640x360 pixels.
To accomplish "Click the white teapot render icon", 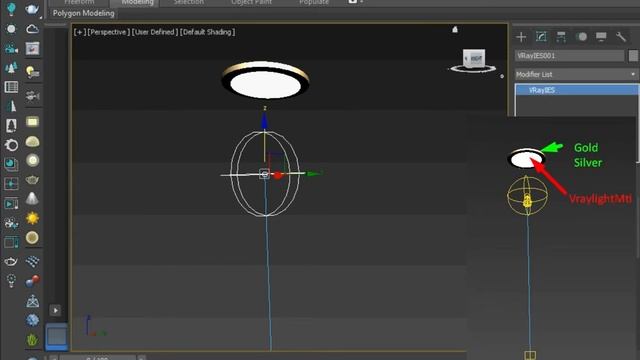I will (32, 9).
